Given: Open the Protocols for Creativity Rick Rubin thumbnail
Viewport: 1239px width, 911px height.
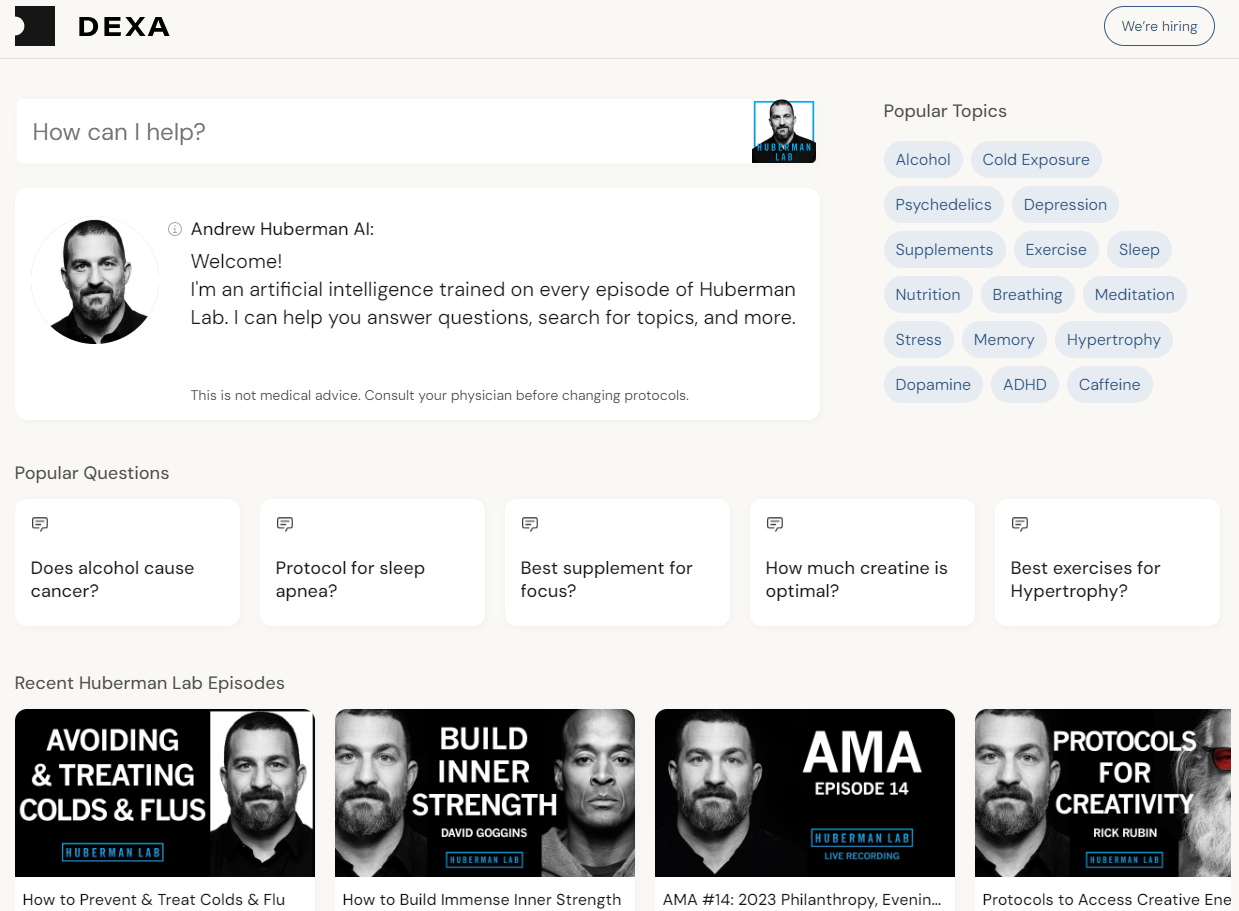Looking at the screenshot, I should (1103, 793).
